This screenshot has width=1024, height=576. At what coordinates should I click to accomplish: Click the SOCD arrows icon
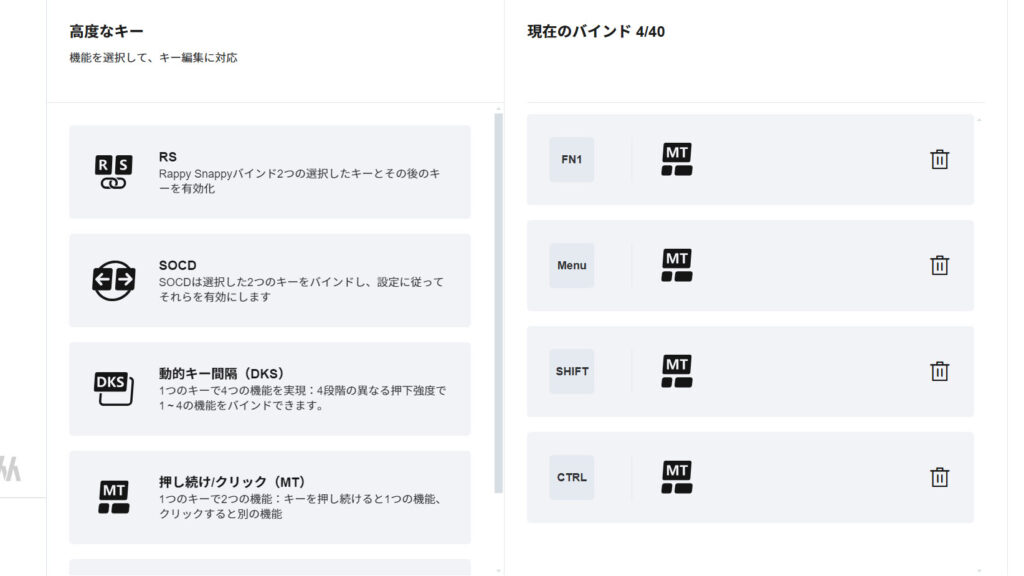[113, 281]
